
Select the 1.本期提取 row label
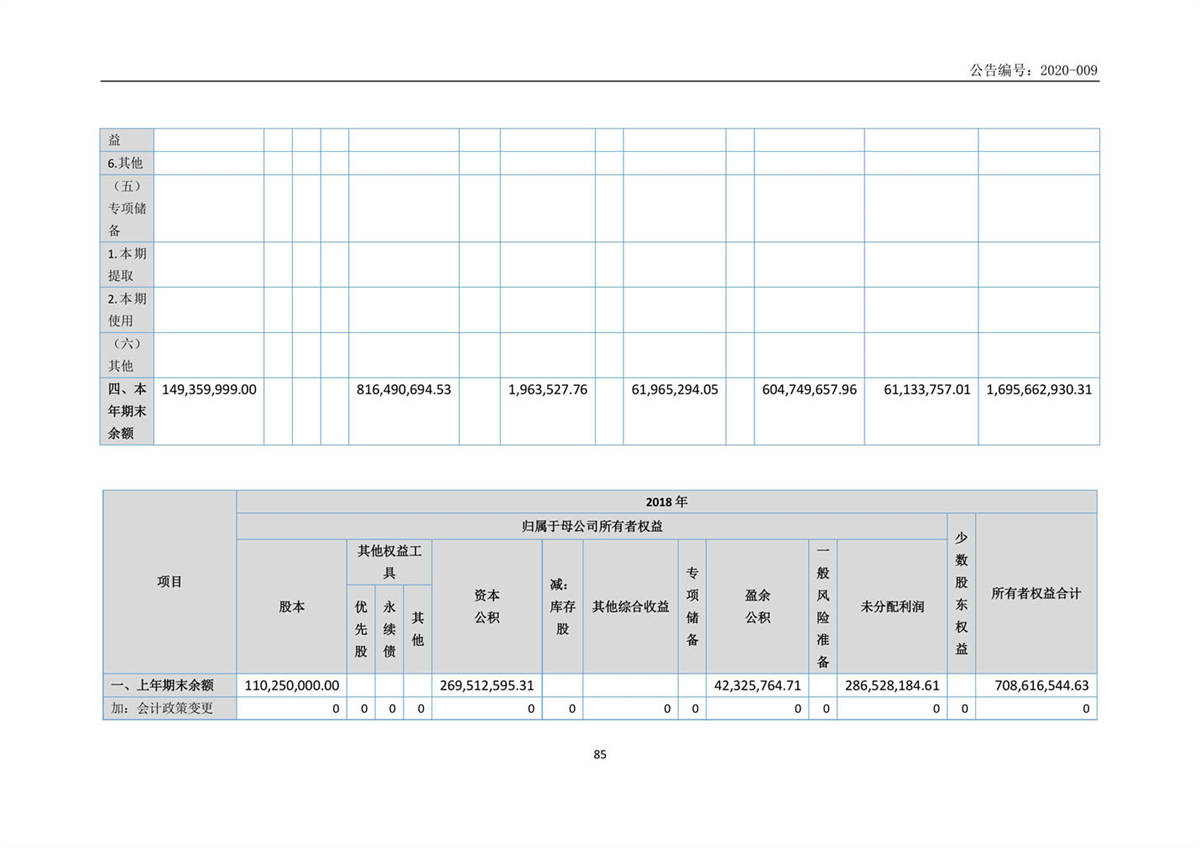pyautogui.click(x=126, y=264)
